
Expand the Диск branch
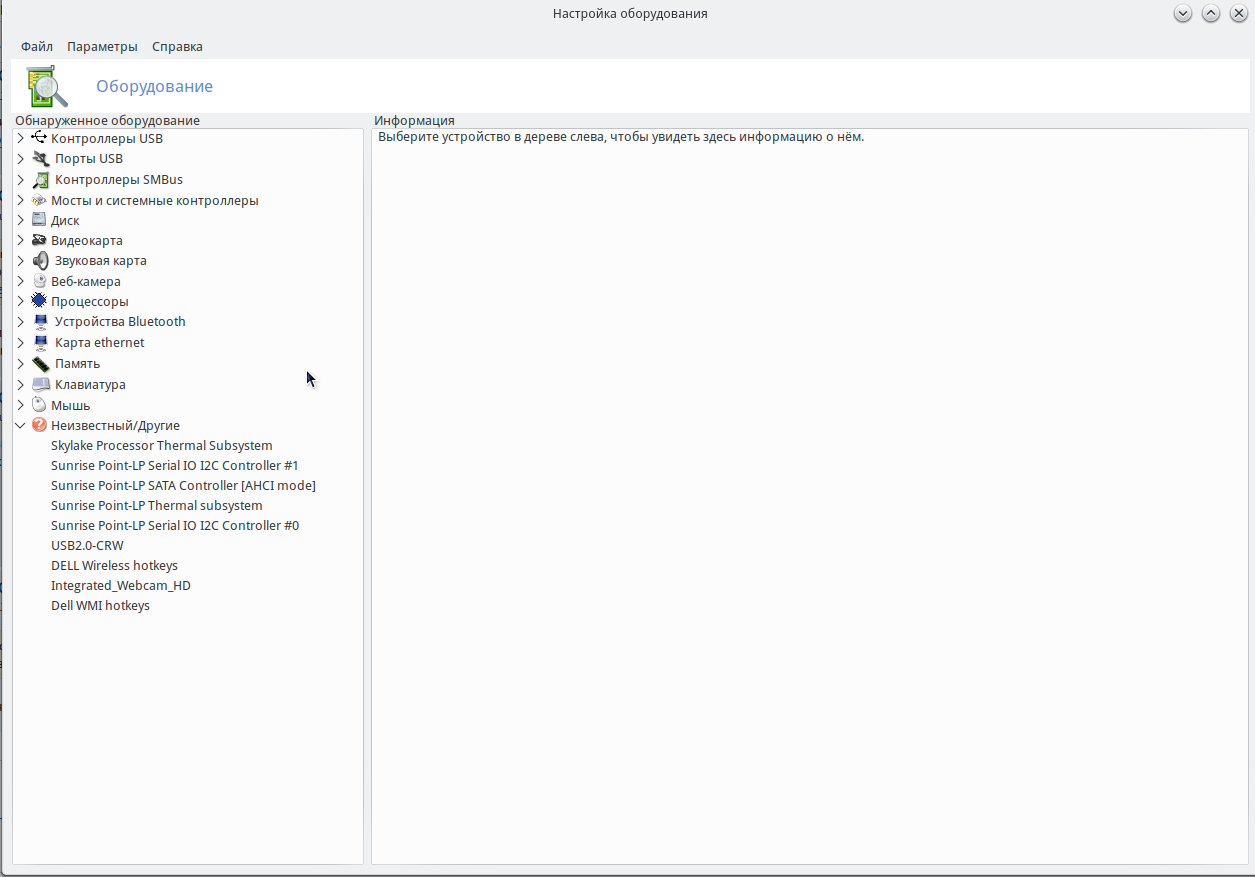[x=21, y=220]
